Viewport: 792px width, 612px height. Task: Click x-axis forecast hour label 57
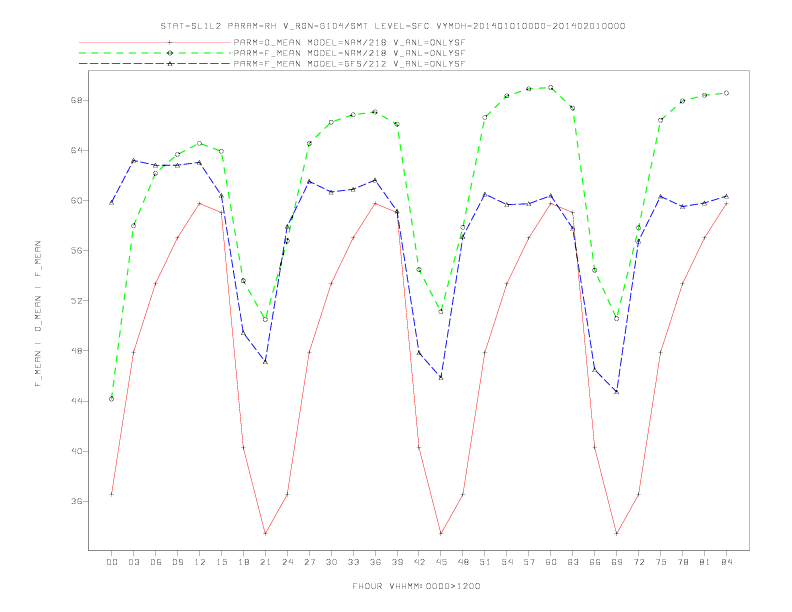tap(529, 562)
